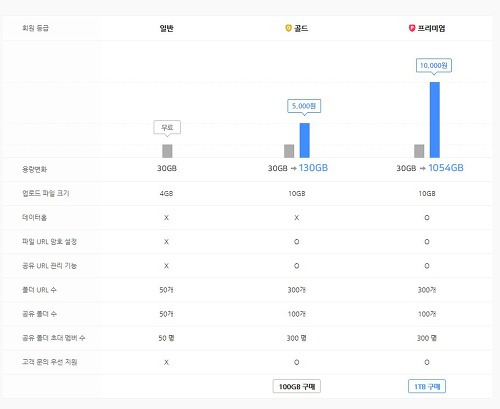The image size is (500, 409).
Task: Click the 회원 등급 row label
Action: click(35, 28)
